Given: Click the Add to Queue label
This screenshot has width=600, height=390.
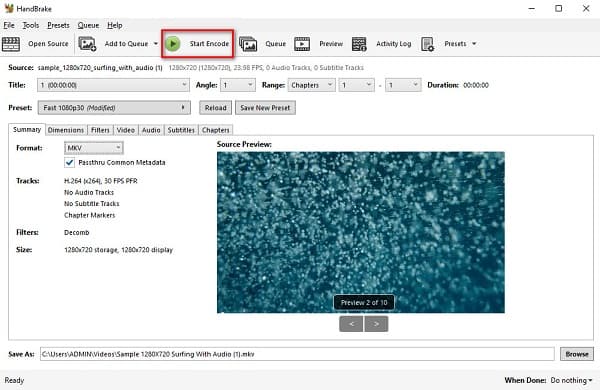Looking at the screenshot, I should [x=126, y=44].
